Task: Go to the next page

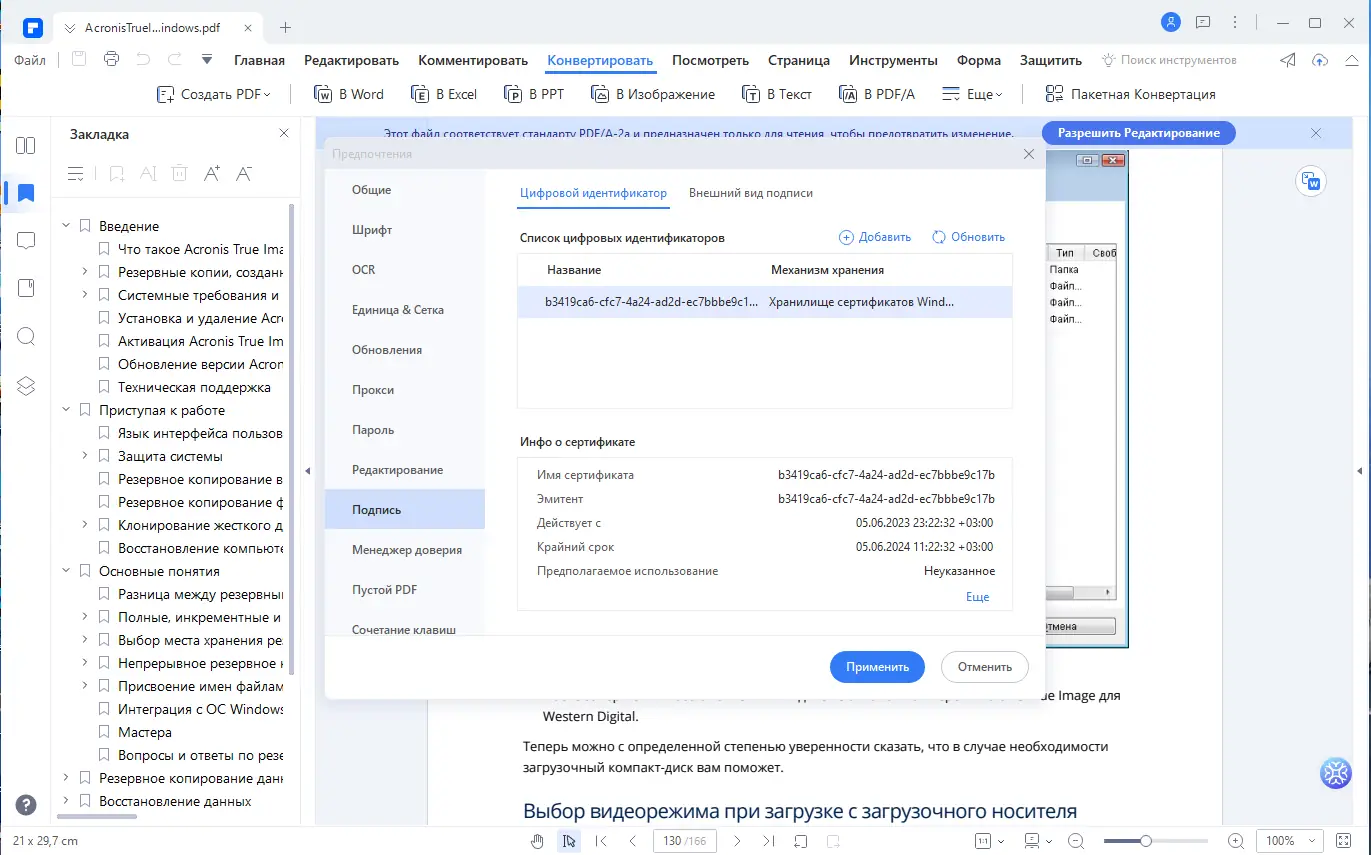Action: coord(737,841)
